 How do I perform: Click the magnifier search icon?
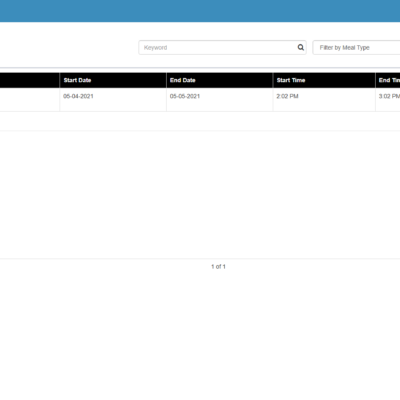coord(301,47)
